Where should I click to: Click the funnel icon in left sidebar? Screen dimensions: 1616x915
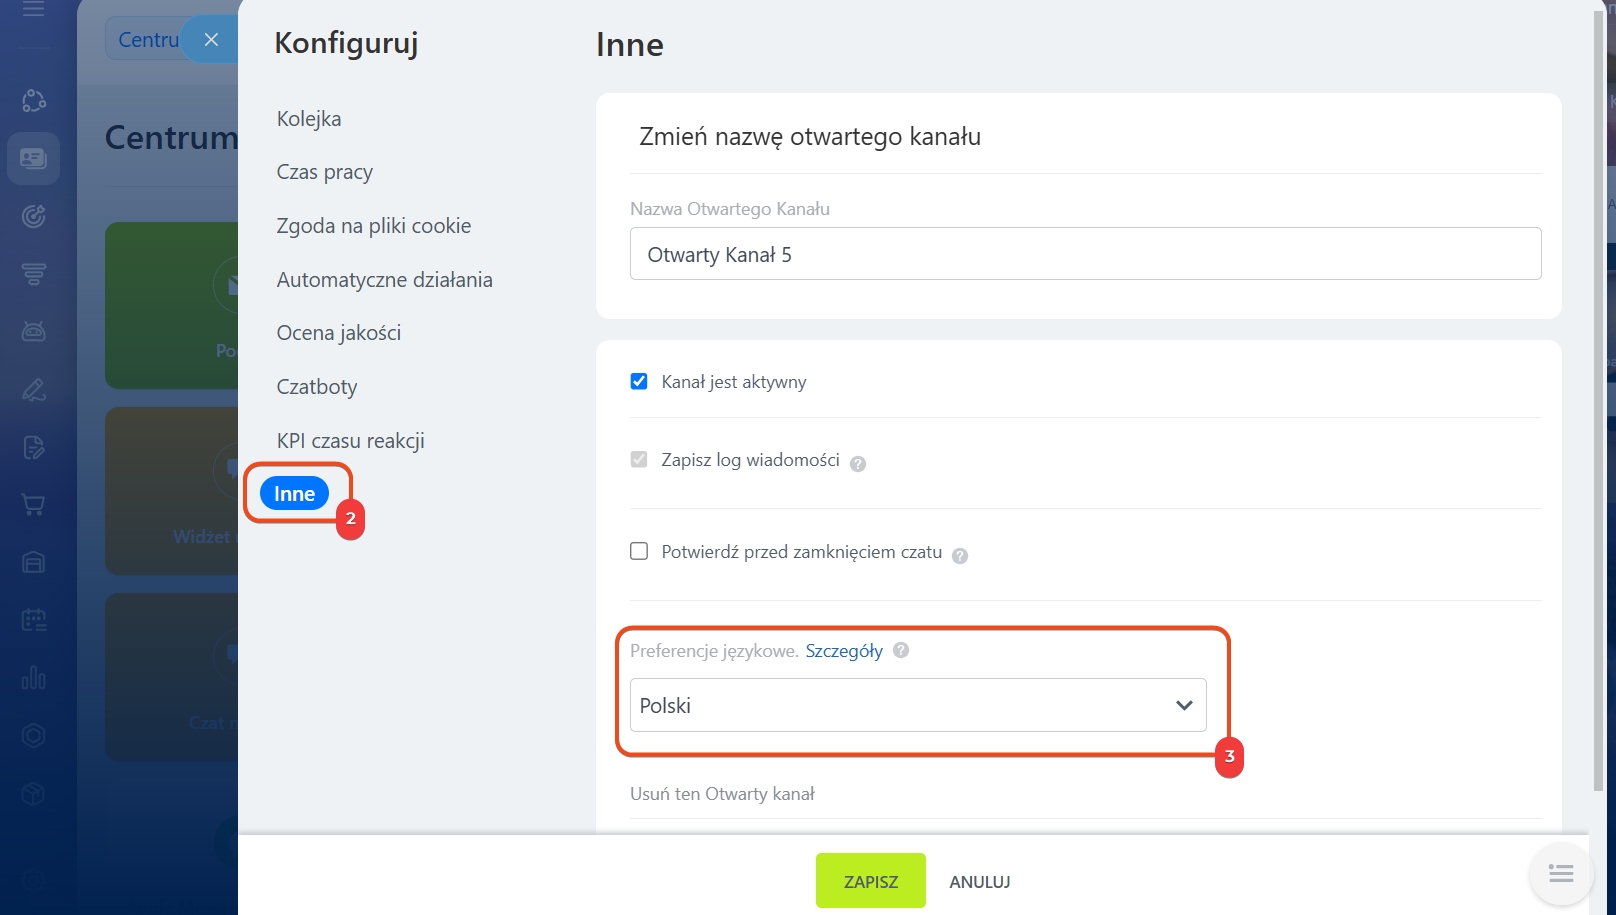pos(33,274)
